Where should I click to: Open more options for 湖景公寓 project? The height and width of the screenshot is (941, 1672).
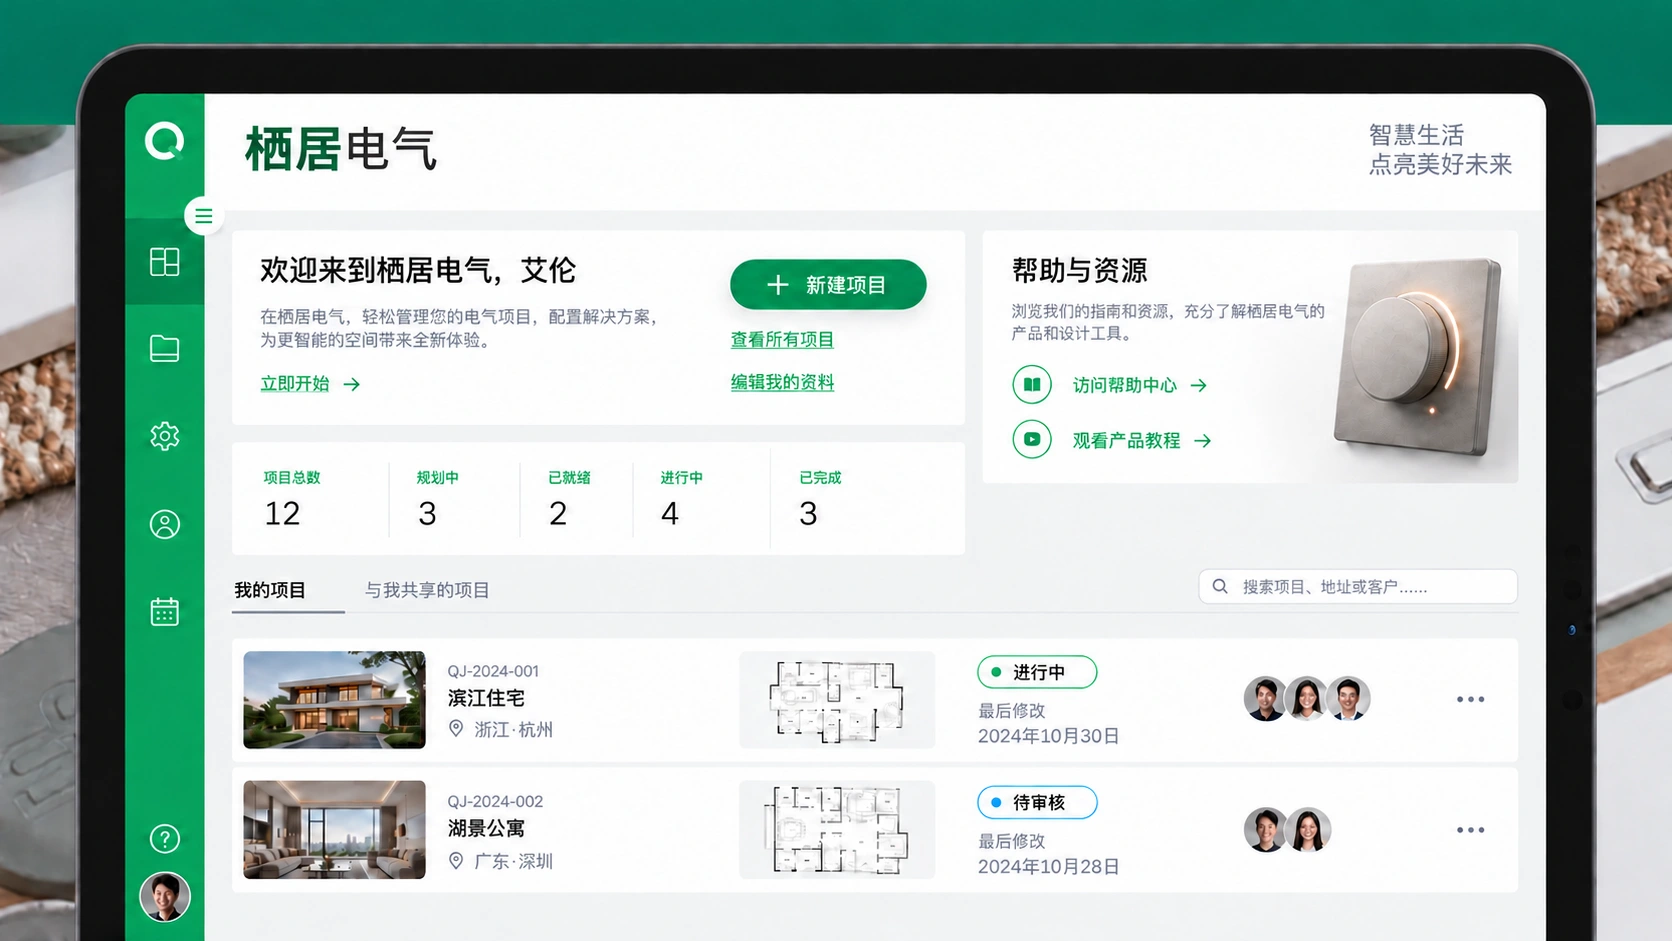[1470, 830]
